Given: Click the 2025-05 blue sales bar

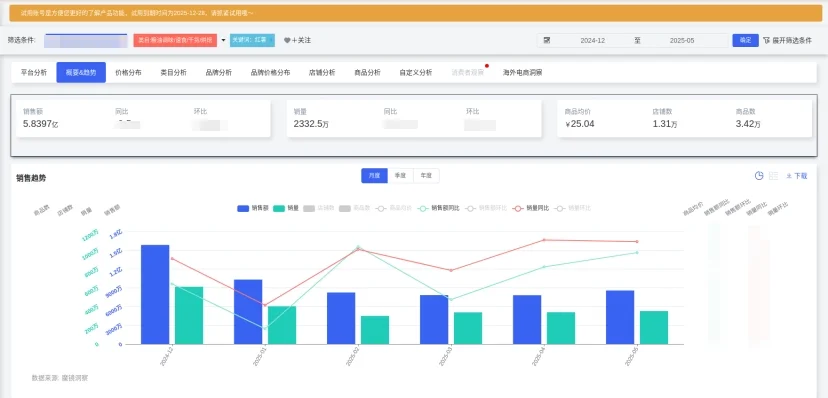Looking at the screenshot, I should pos(620,317).
